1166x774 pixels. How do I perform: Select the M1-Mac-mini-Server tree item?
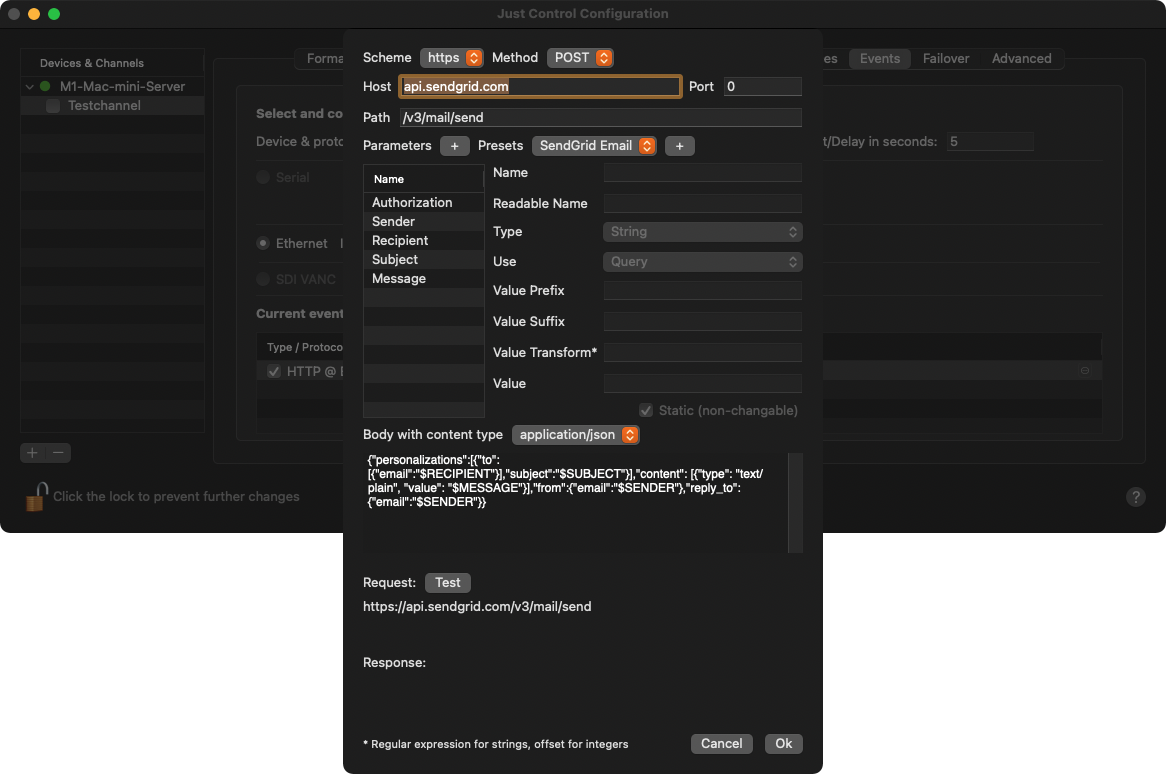(112, 86)
